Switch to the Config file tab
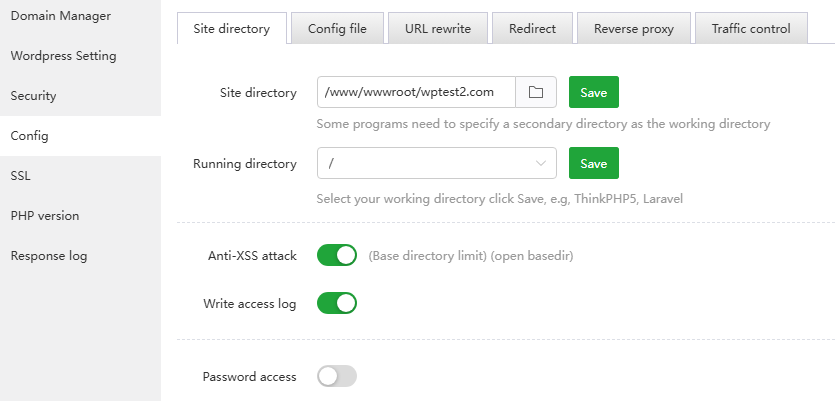This screenshot has height=401, width=835. tap(337, 29)
